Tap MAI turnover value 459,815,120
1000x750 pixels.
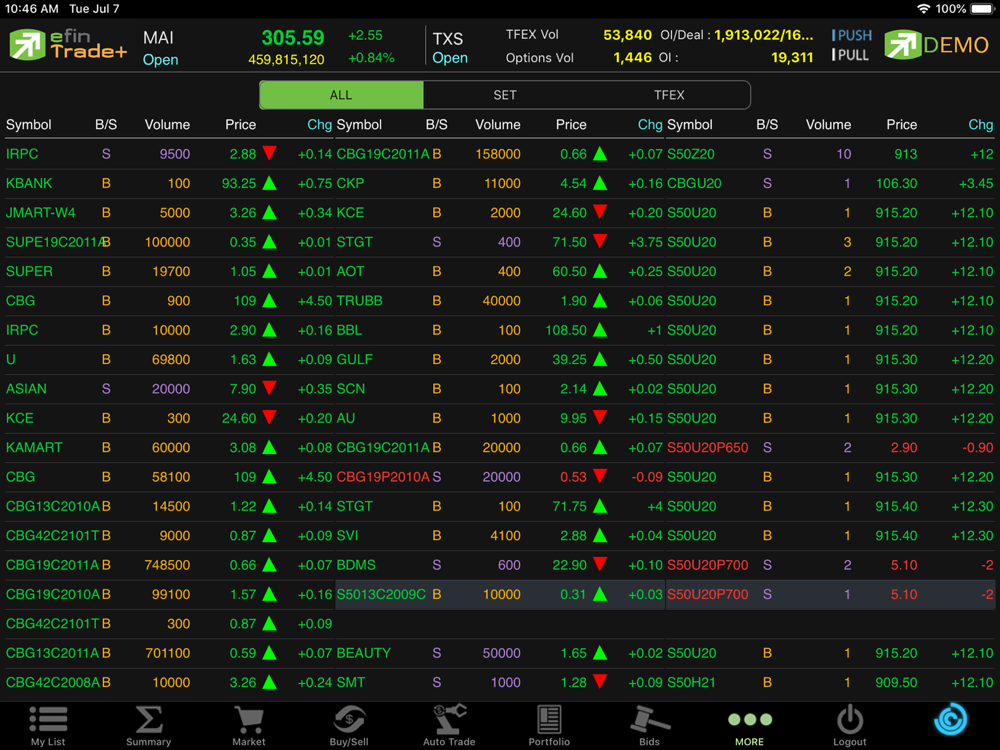tap(286, 59)
